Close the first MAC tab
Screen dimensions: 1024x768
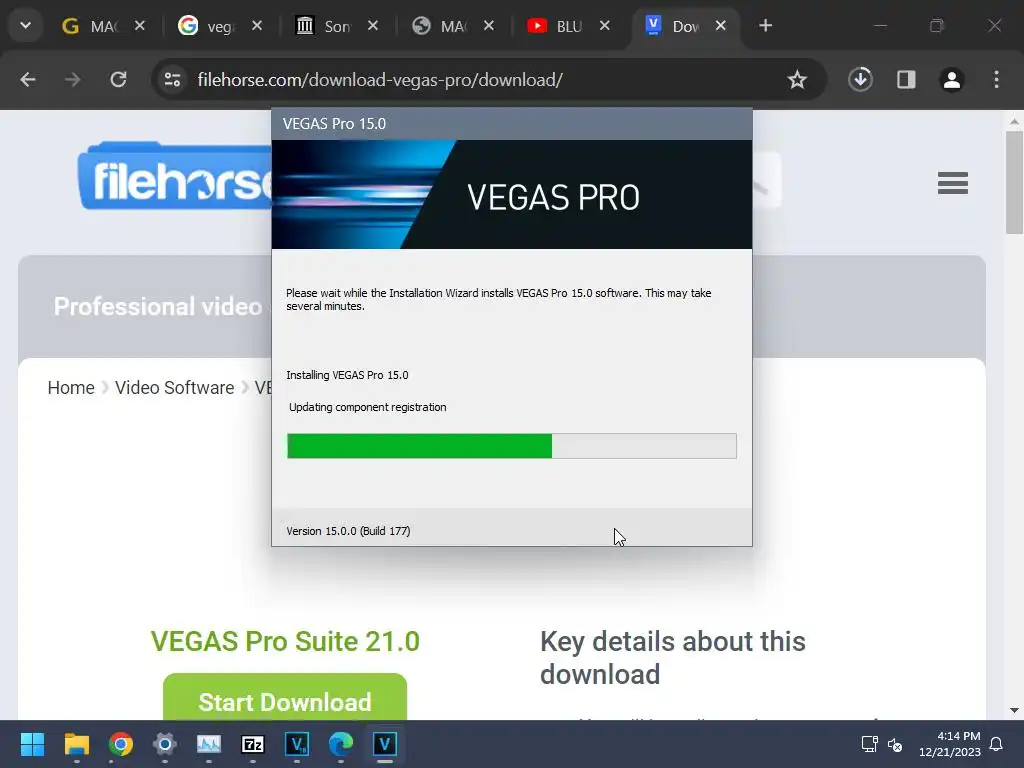(140, 25)
